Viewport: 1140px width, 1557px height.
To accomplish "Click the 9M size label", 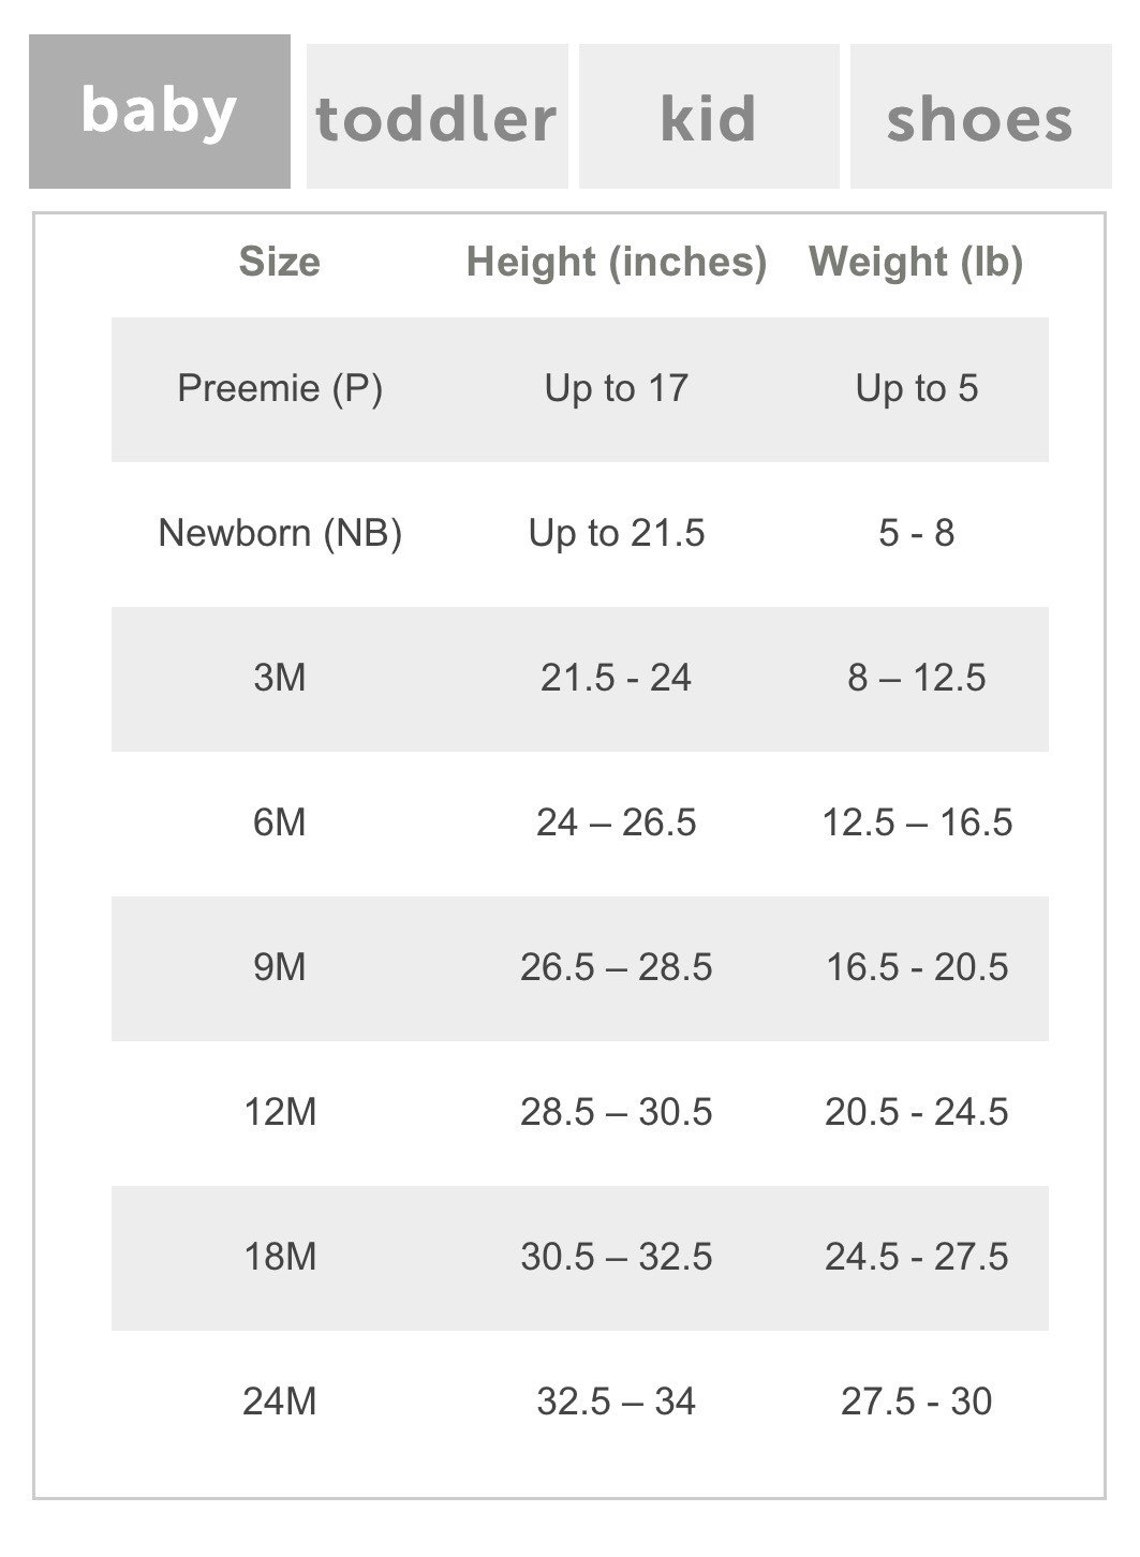I will click(x=280, y=967).
